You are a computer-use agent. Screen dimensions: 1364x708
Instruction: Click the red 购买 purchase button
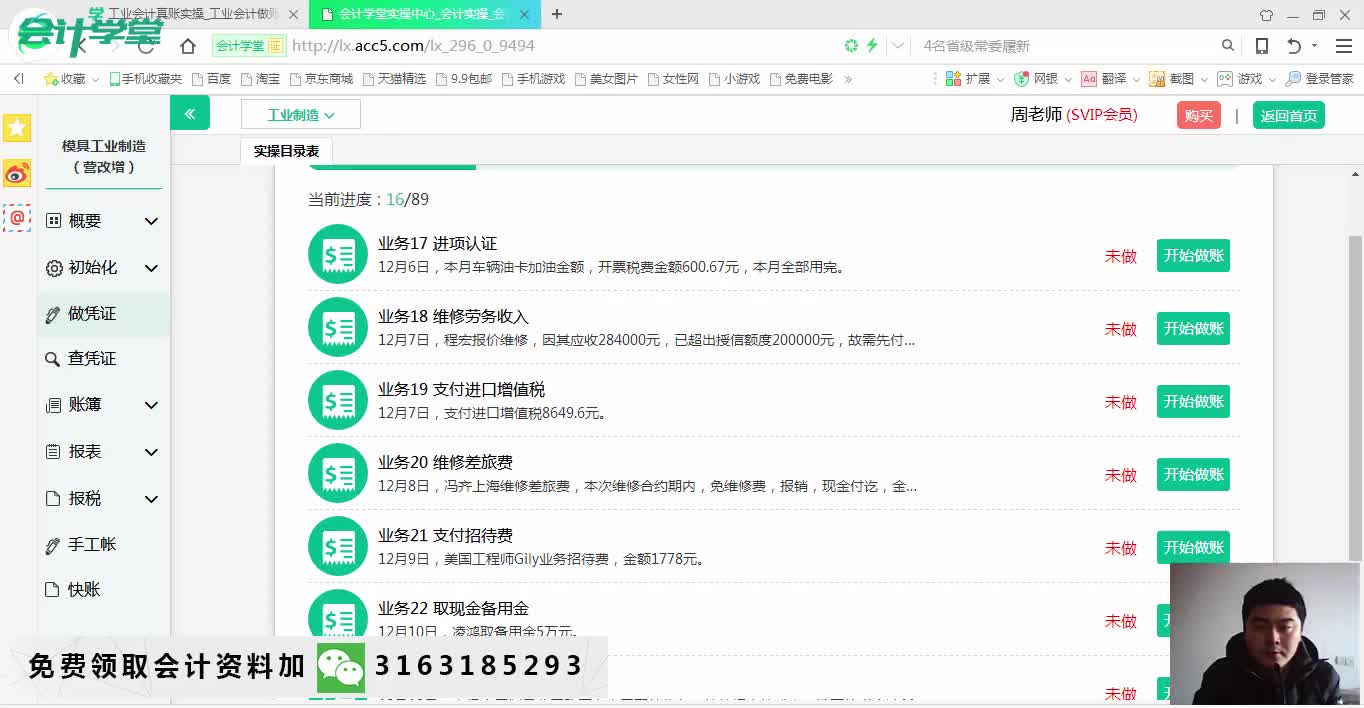pos(1198,115)
